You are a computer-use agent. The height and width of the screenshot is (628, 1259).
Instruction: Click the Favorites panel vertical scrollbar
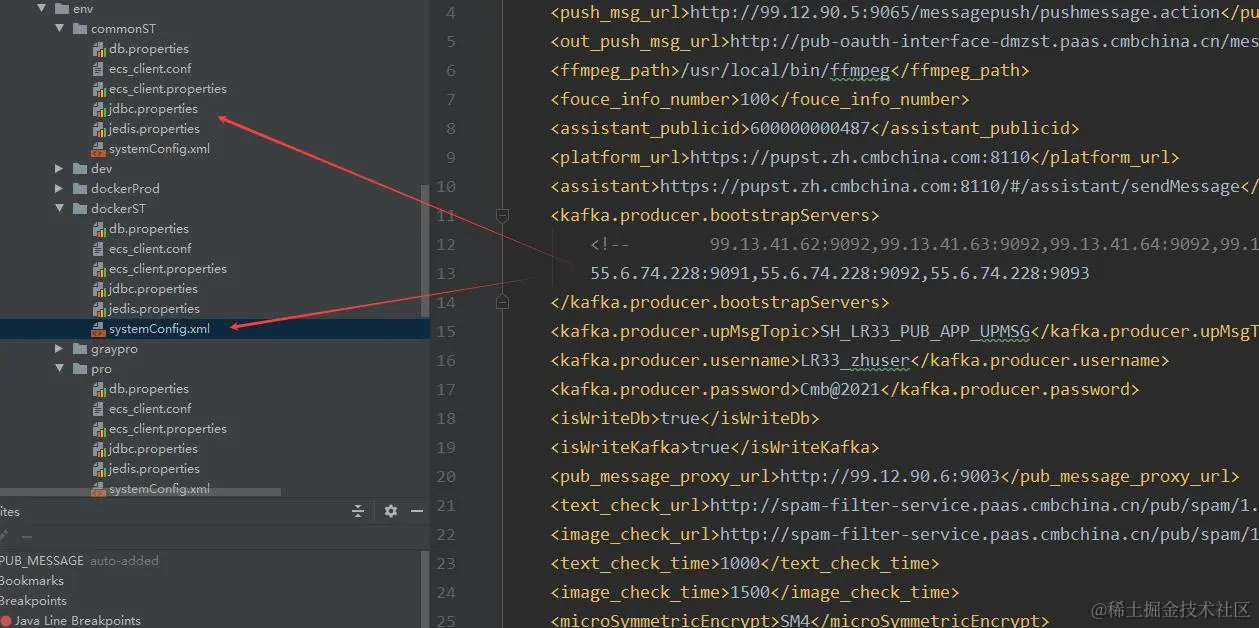(426, 588)
